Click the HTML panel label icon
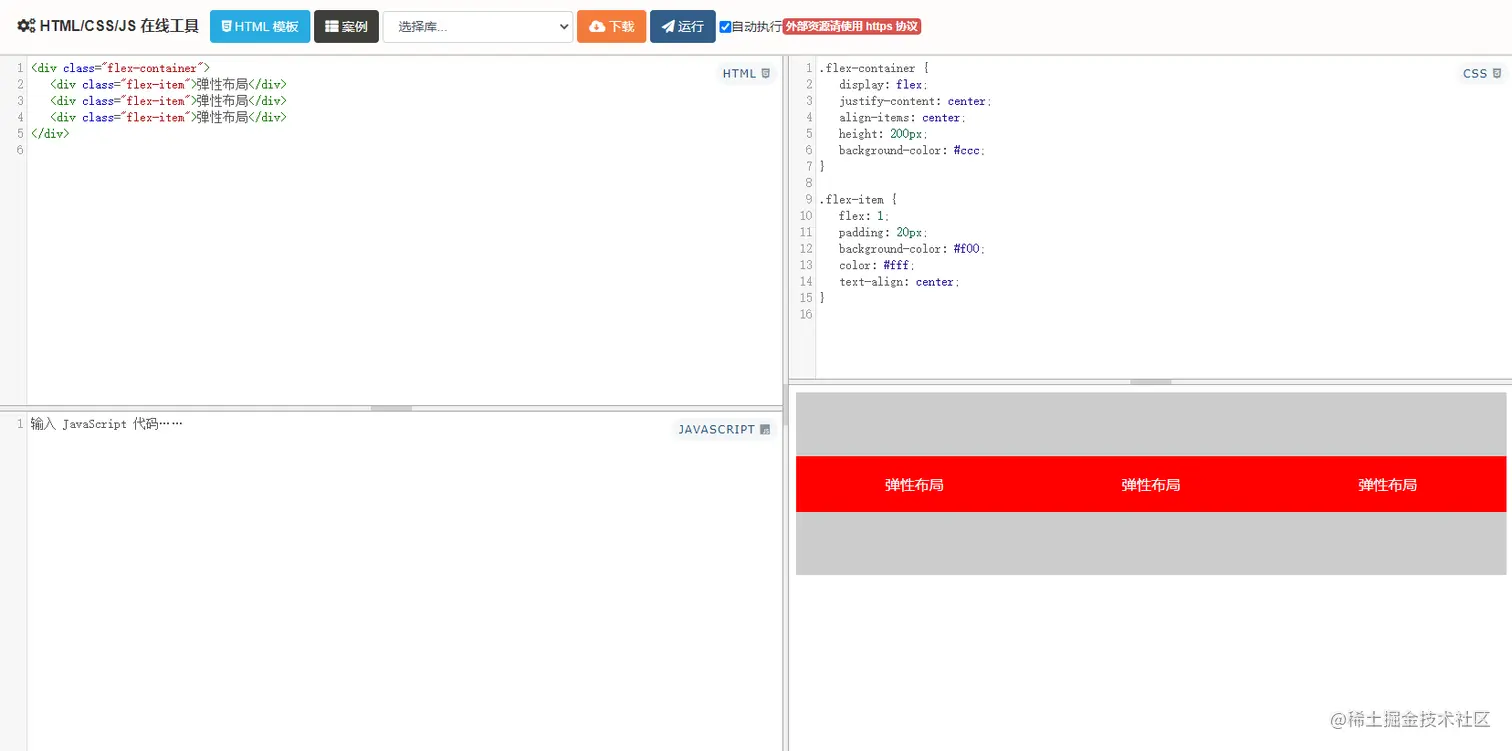 tap(766, 73)
